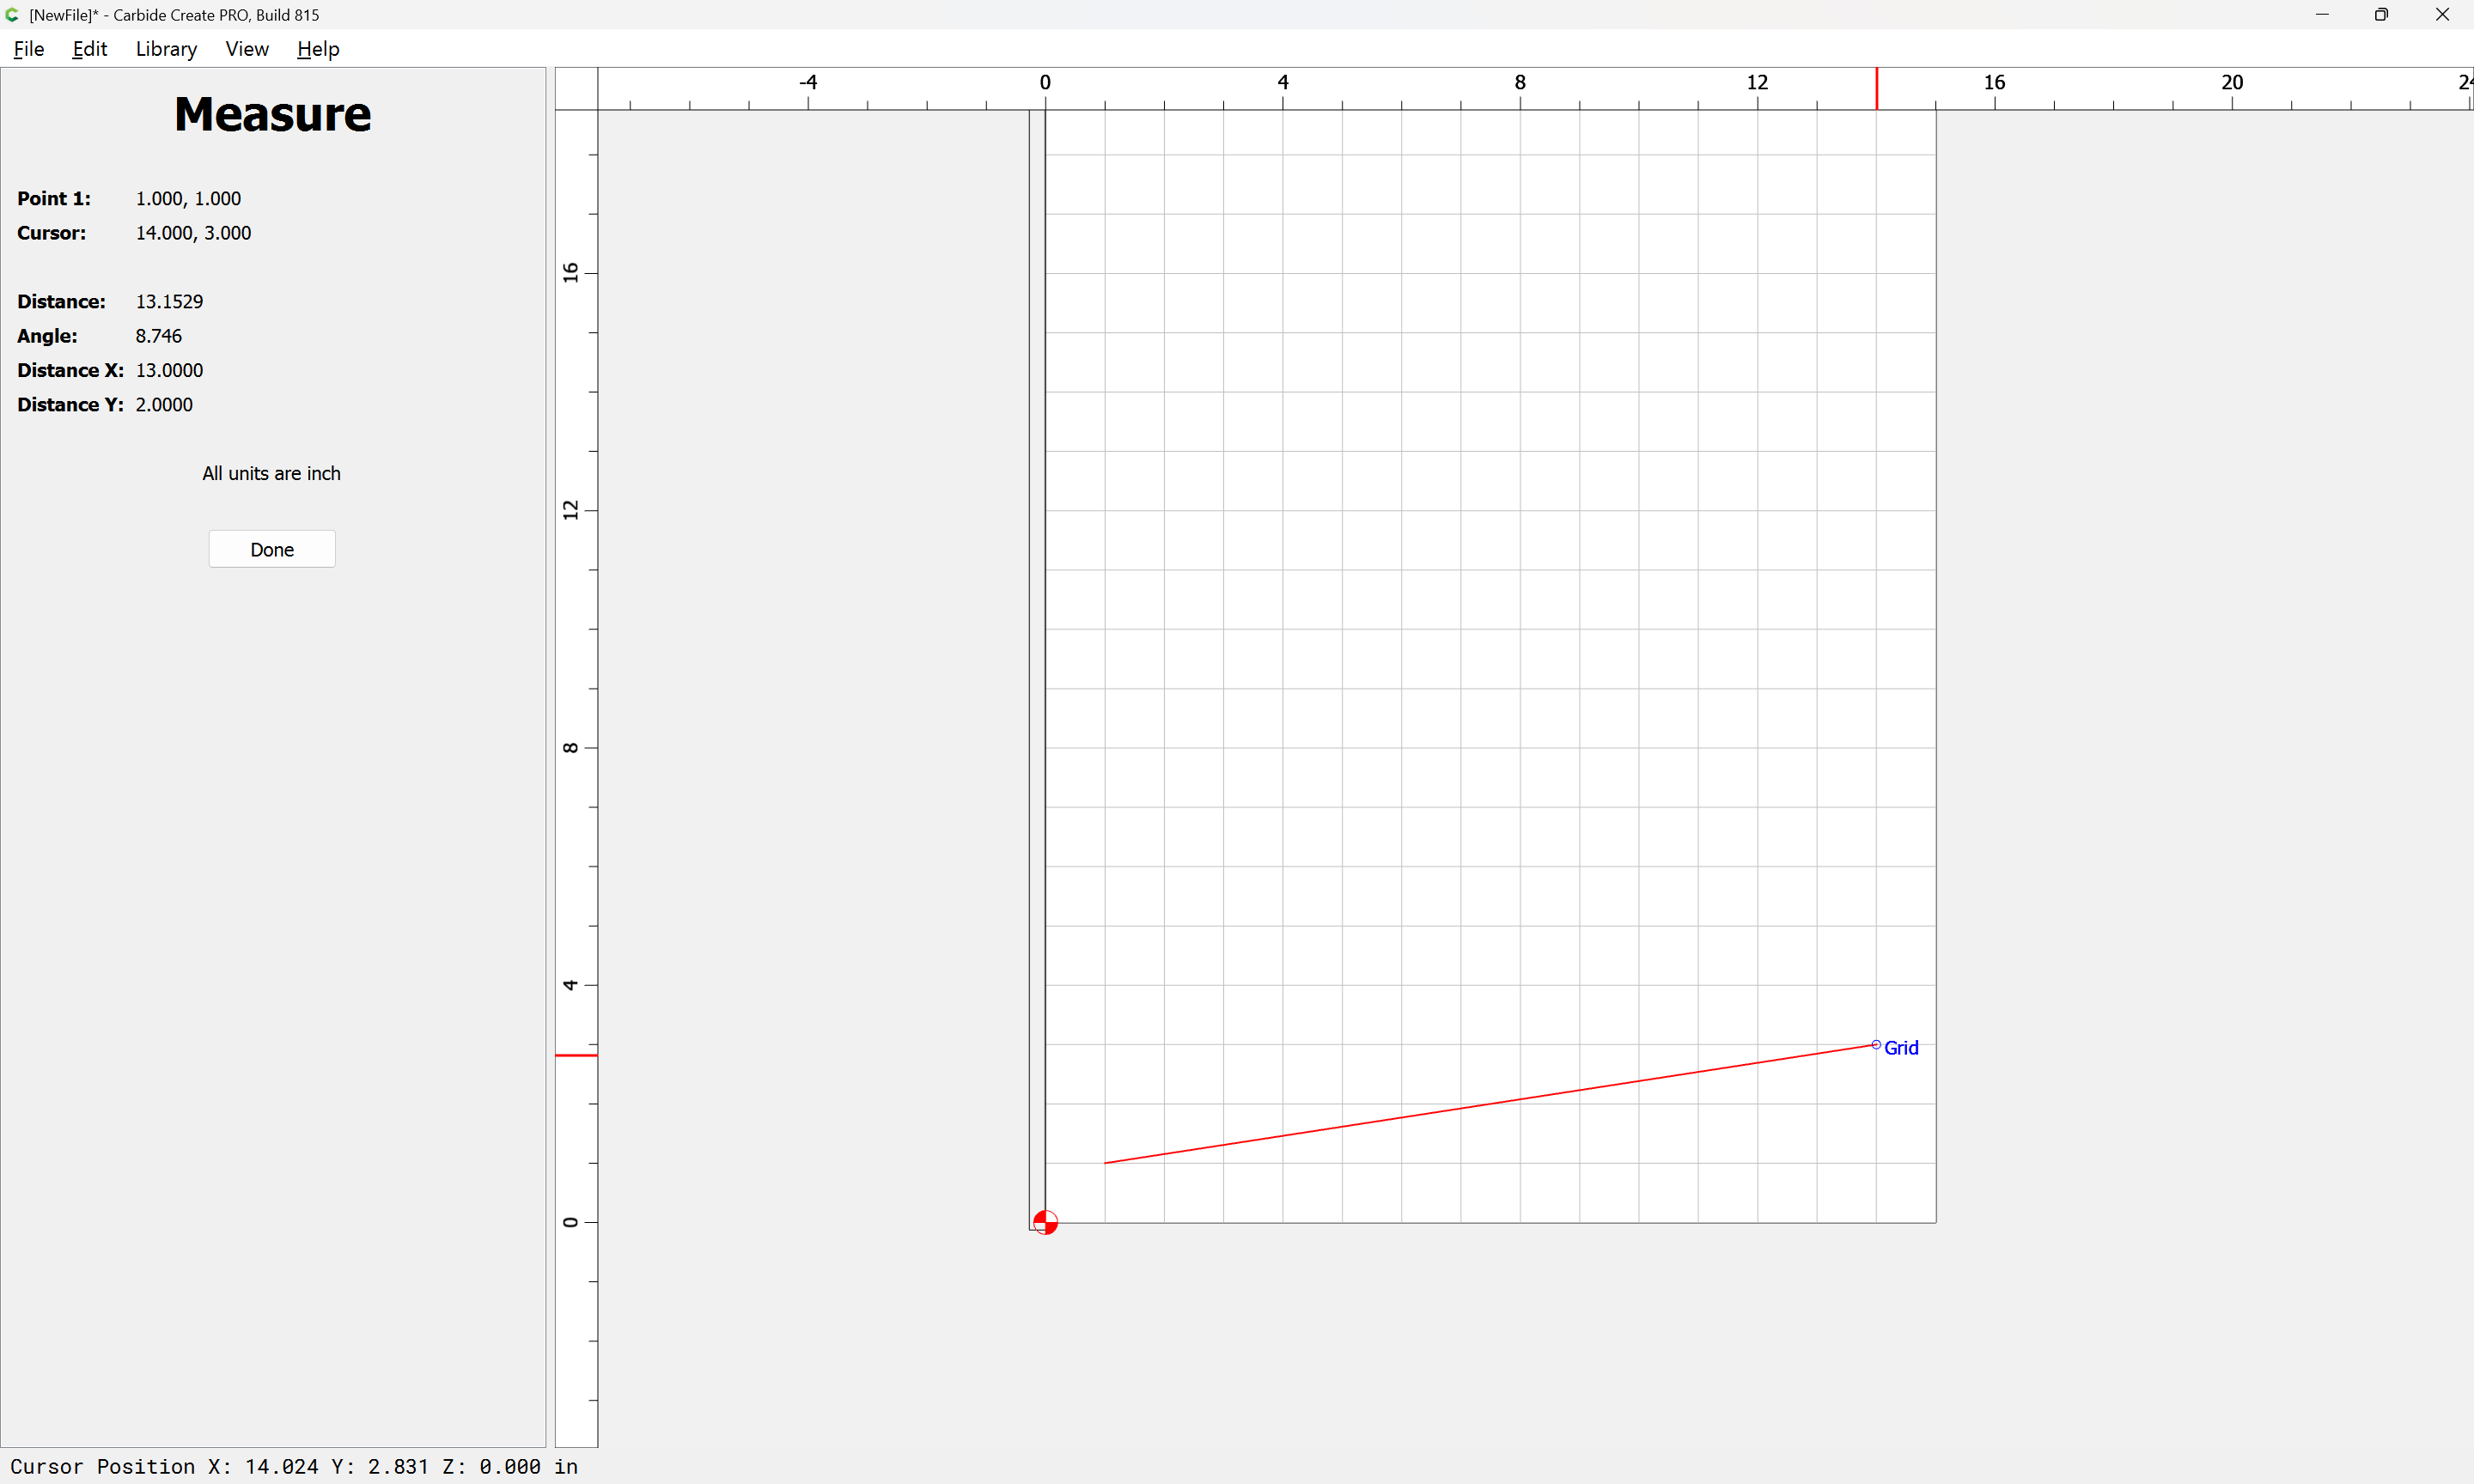
Task: Close the Carbide Create window
Action: click(2442, 15)
